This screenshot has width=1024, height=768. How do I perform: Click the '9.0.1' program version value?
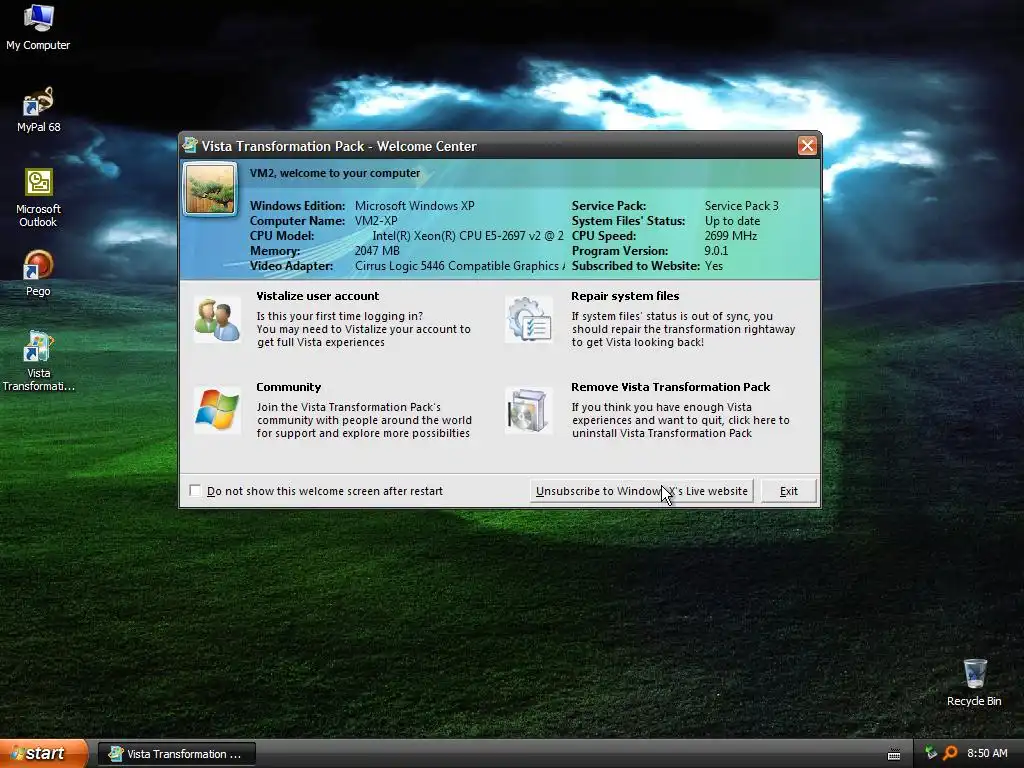716,251
